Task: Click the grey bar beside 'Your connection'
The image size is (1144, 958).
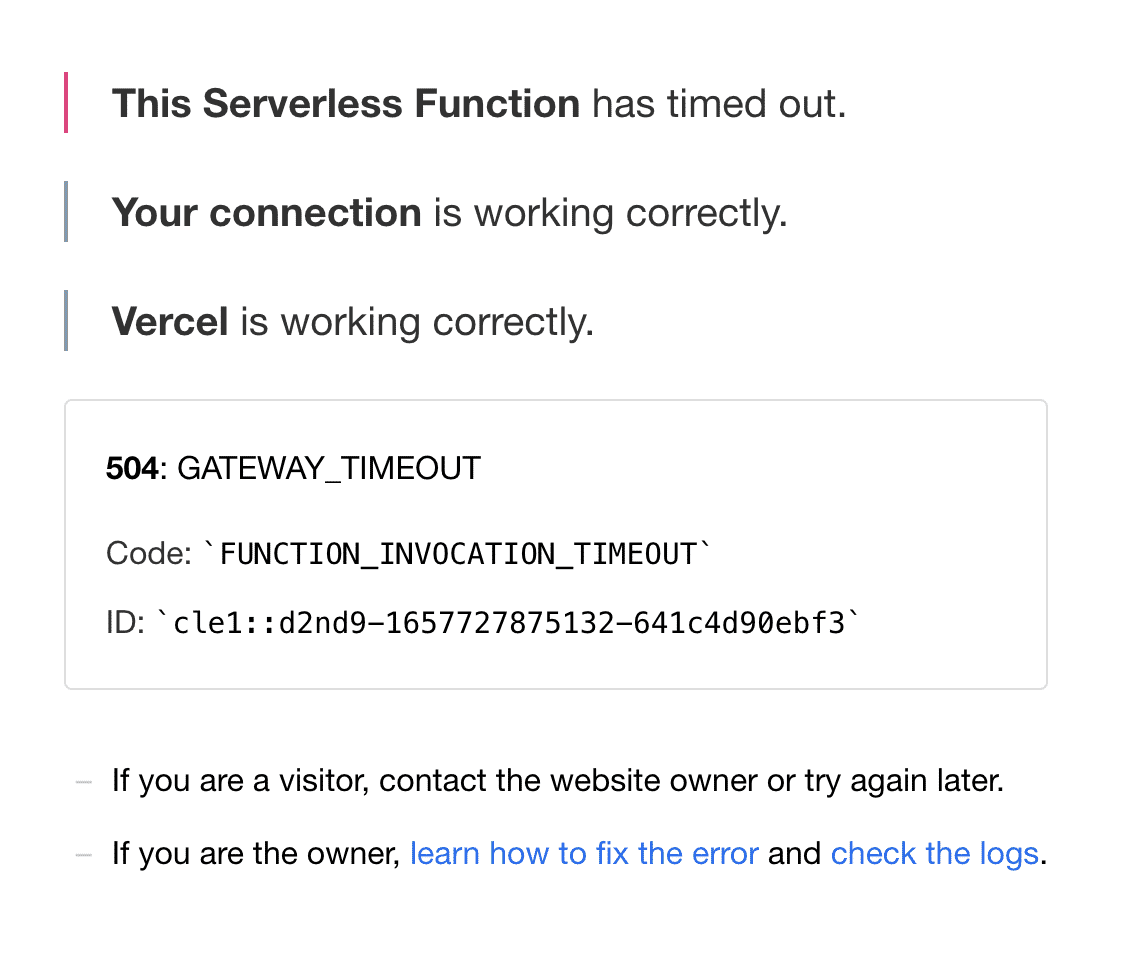Action: coord(66,212)
